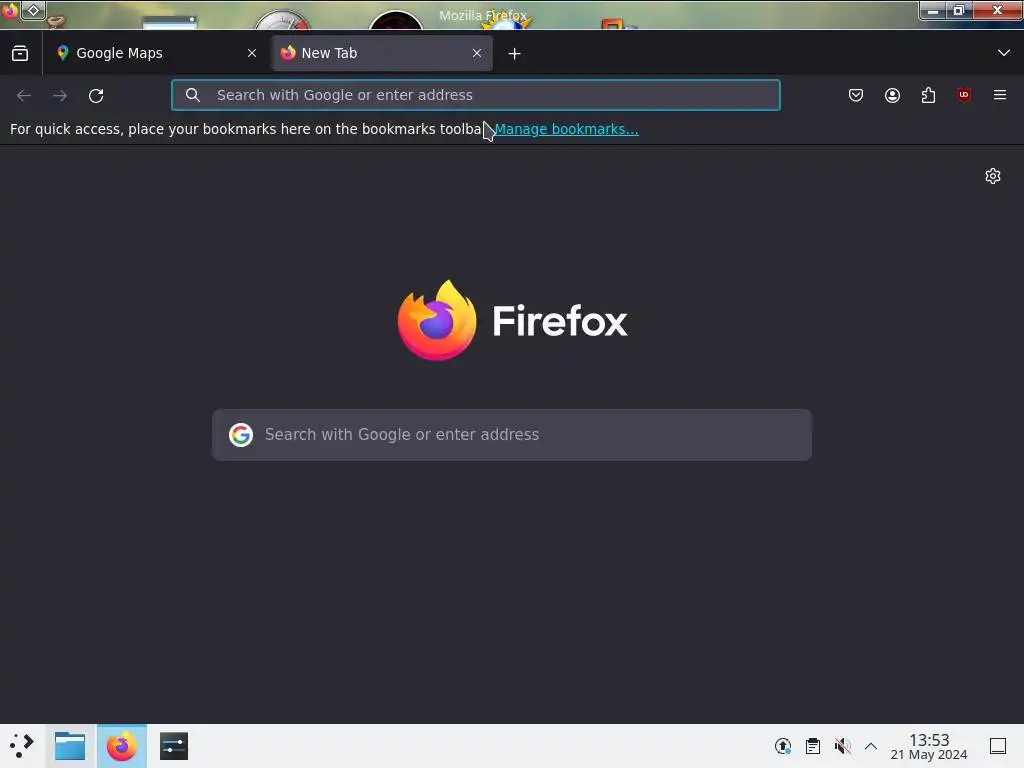
Task: Select the New Tab tab
Action: click(382, 53)
